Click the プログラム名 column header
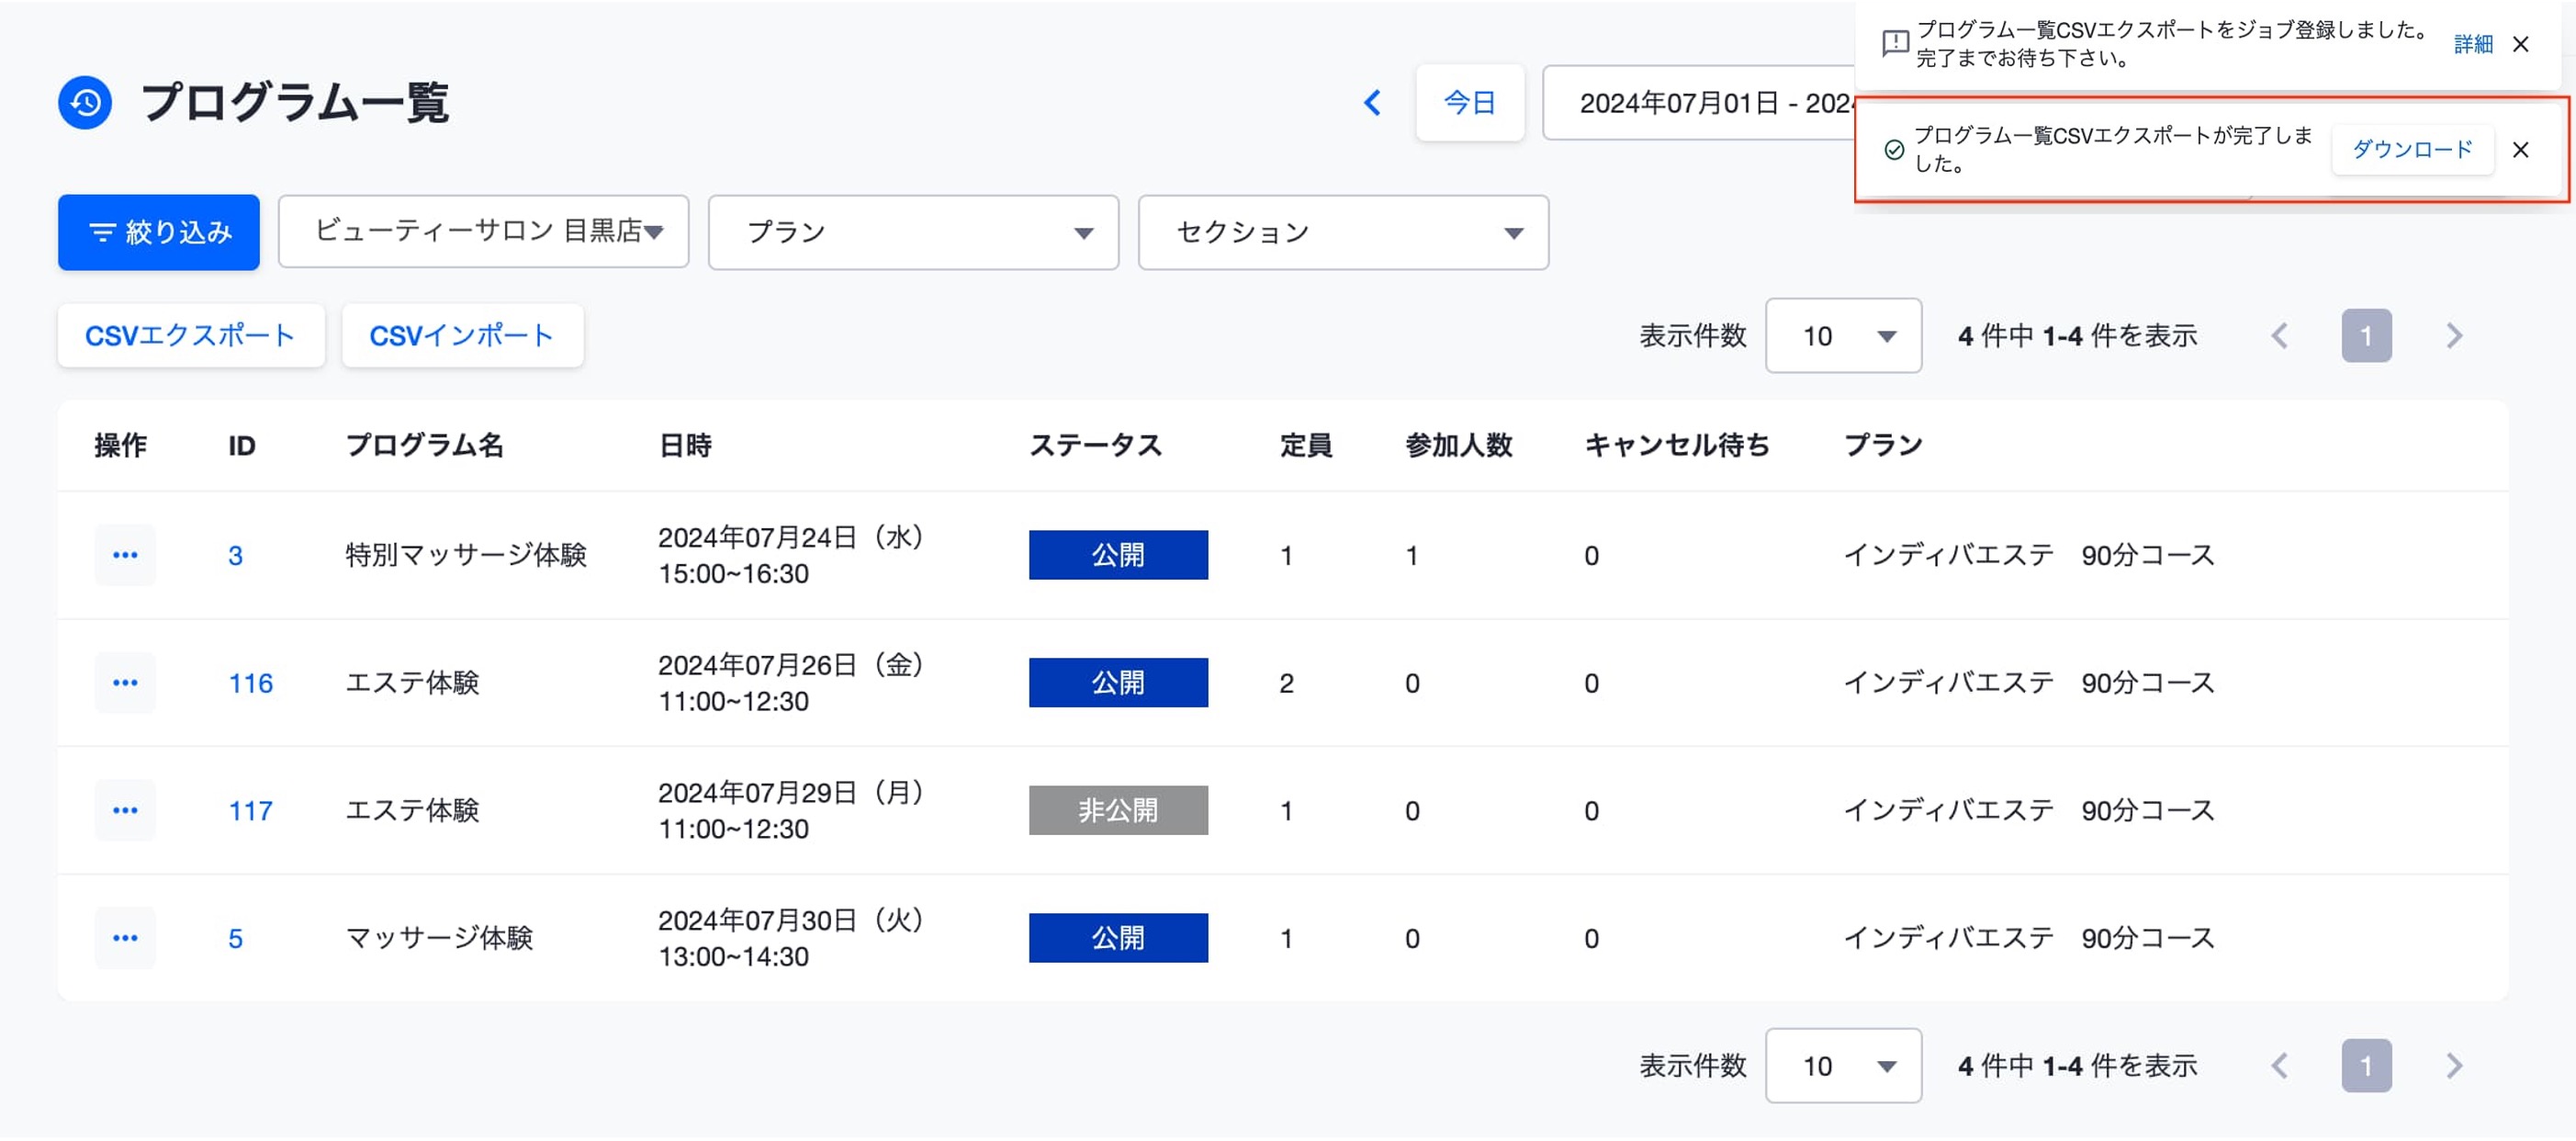 point(424,446)
